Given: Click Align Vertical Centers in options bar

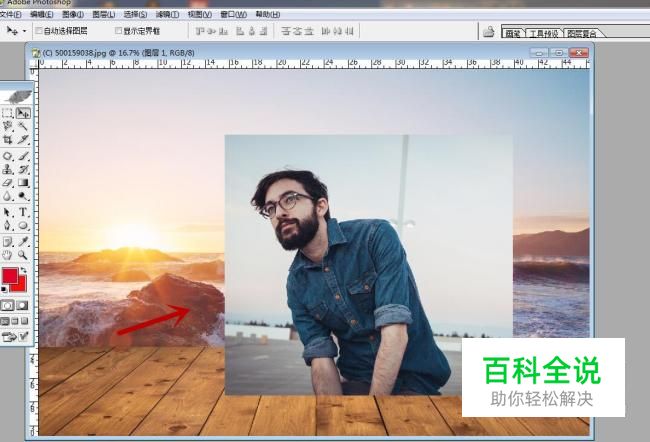Looking at the screenshot, I should pos(212,31).
